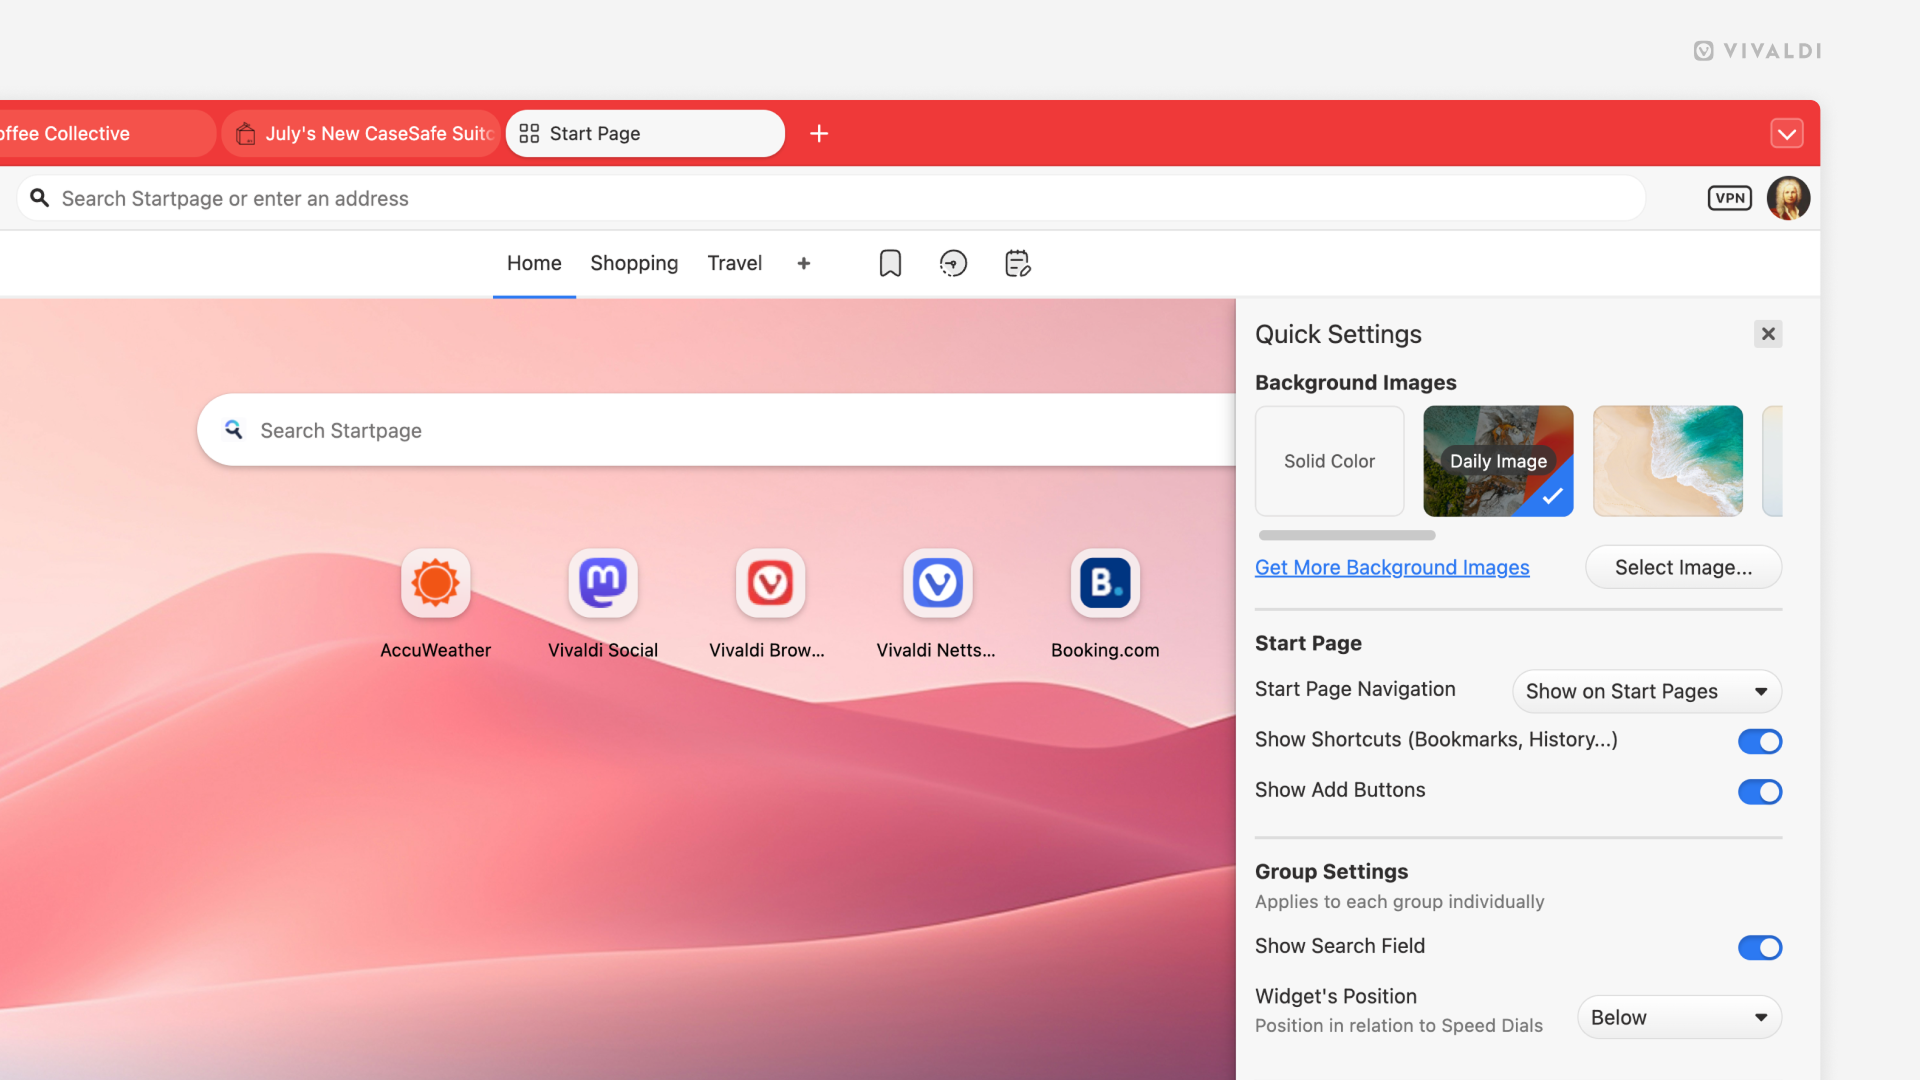Screen dimensions: 1920x1080
Task: Click the Get More Background Images link
Action: coord(1392,567)
